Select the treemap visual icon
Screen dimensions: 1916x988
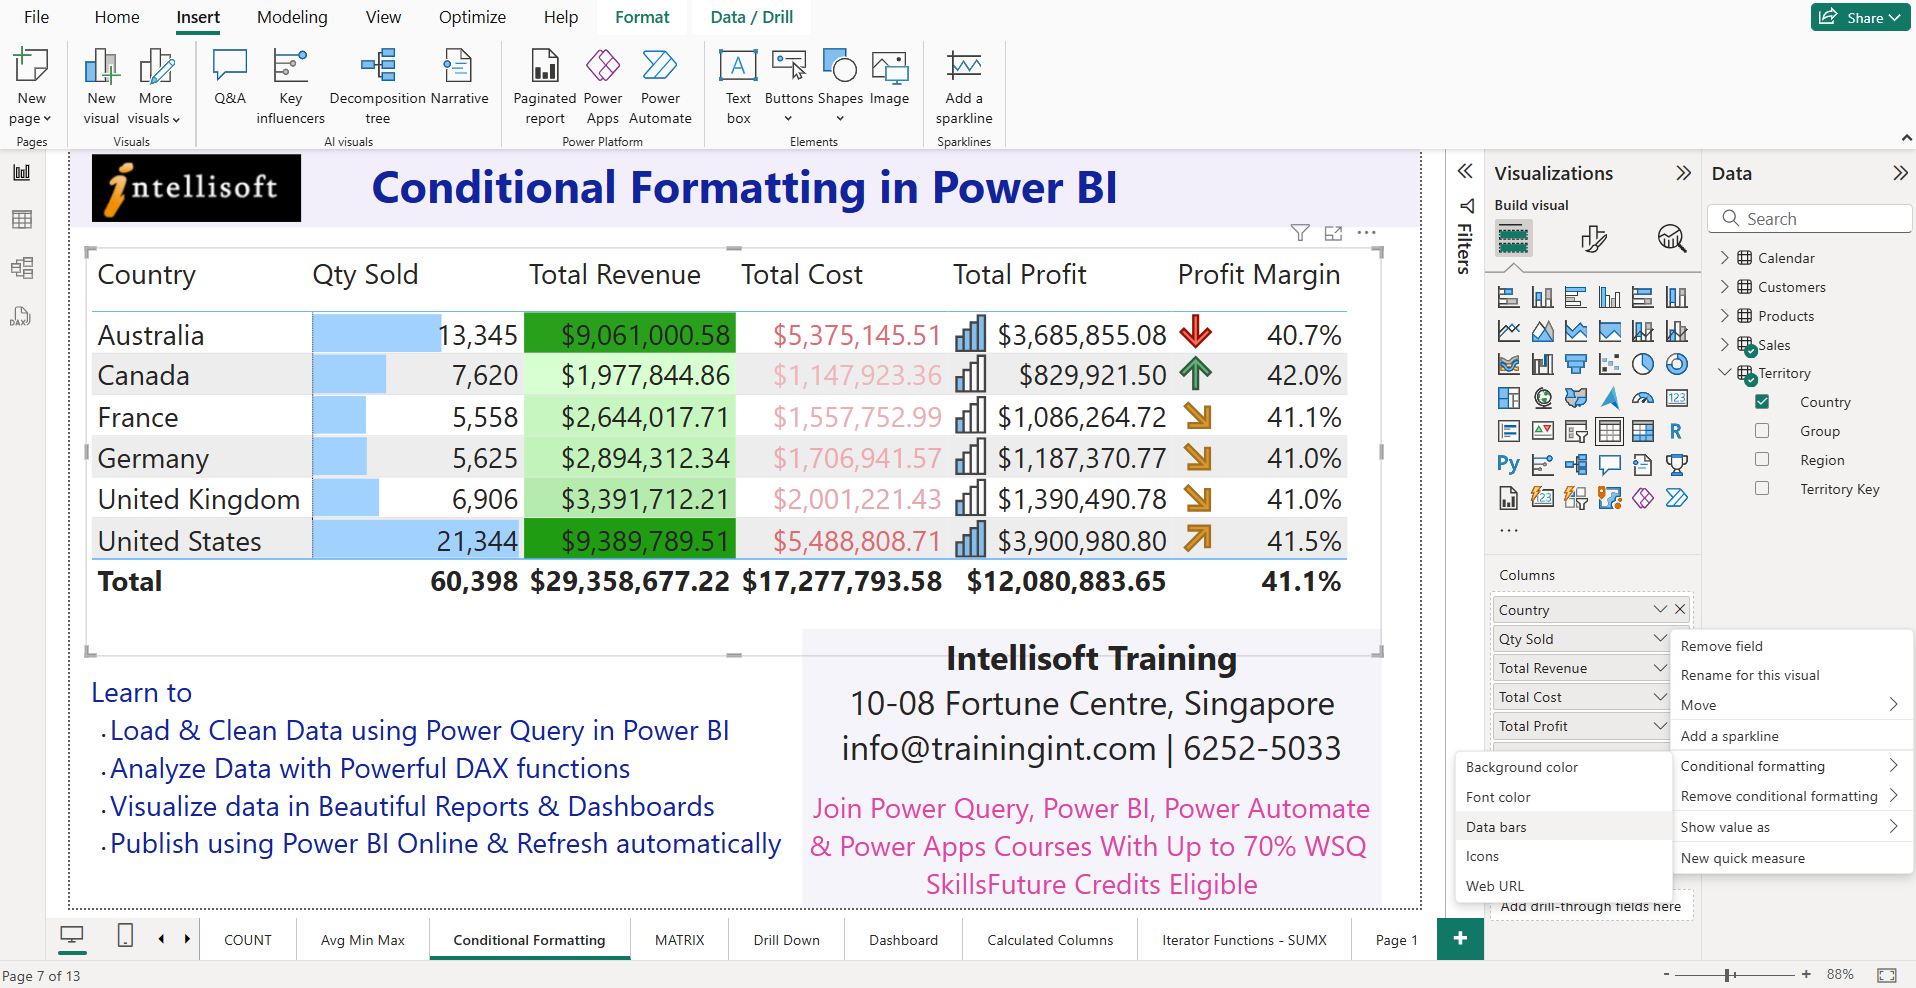click(x=1509, y=398)
